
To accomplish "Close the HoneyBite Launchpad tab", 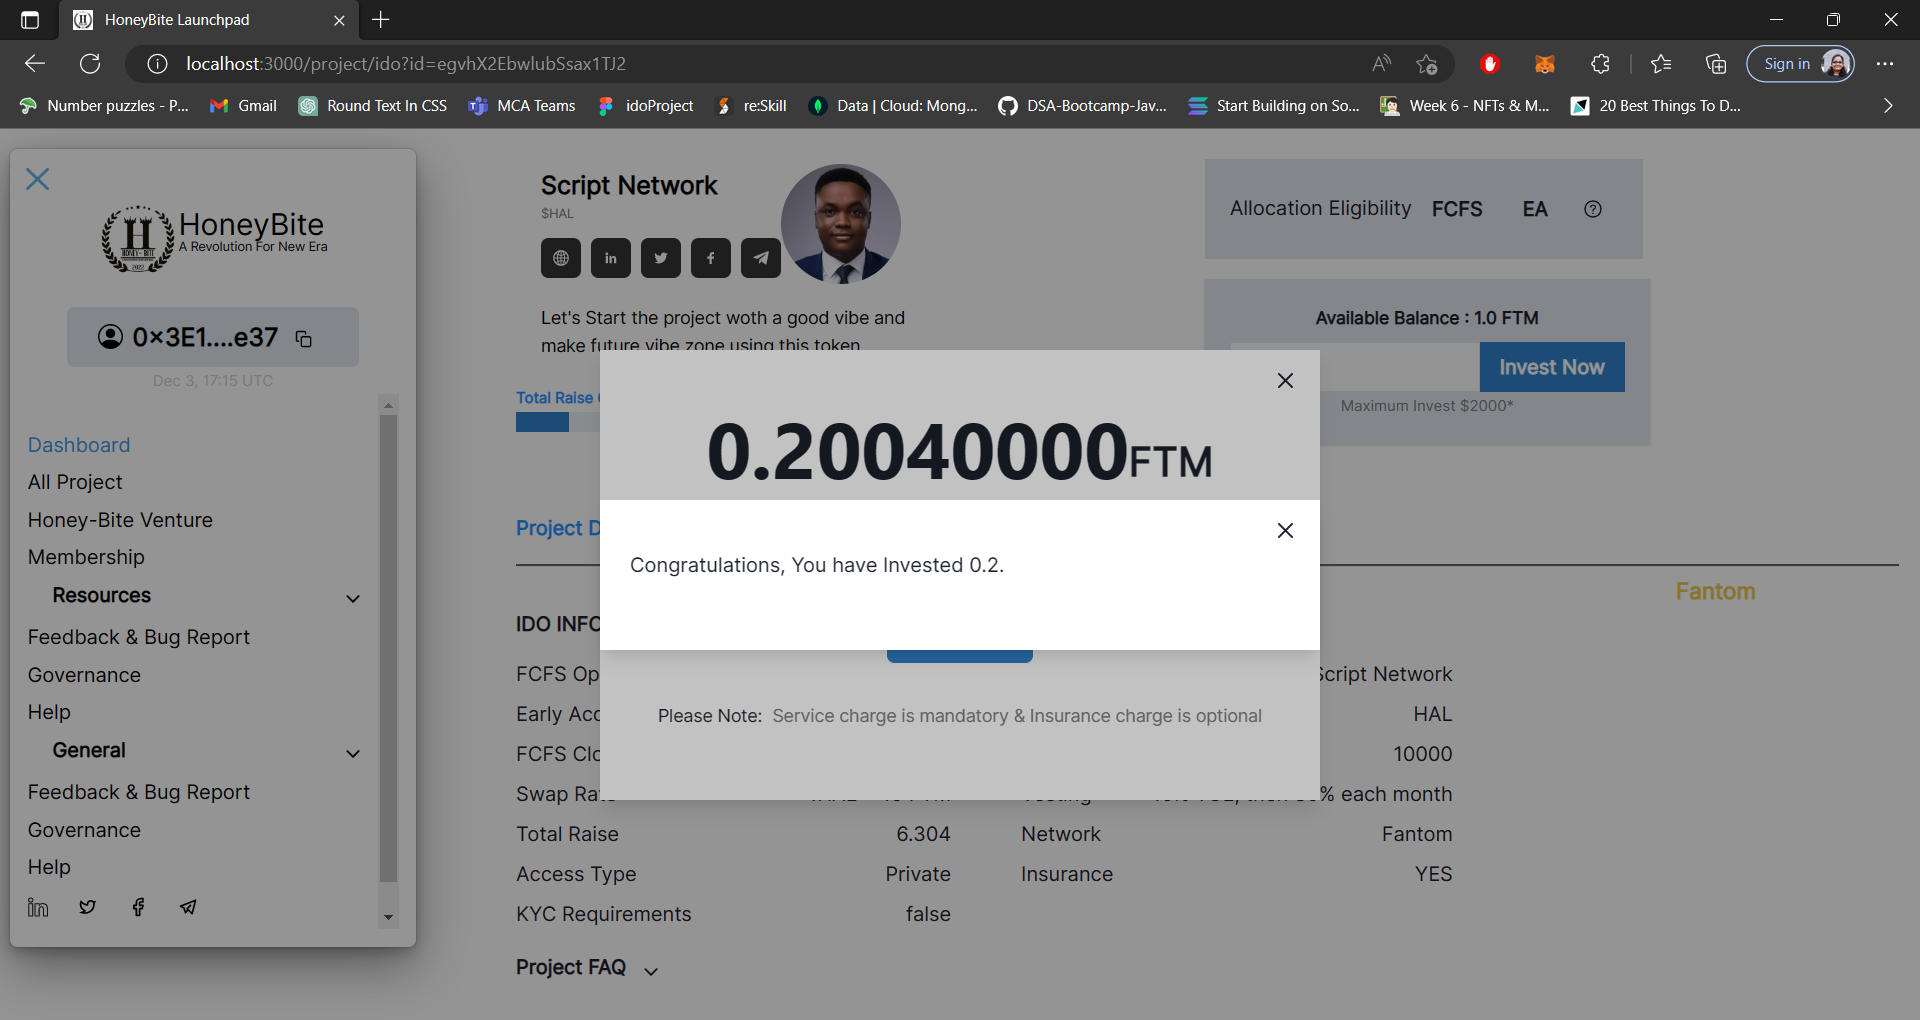I will coord(339,20).
